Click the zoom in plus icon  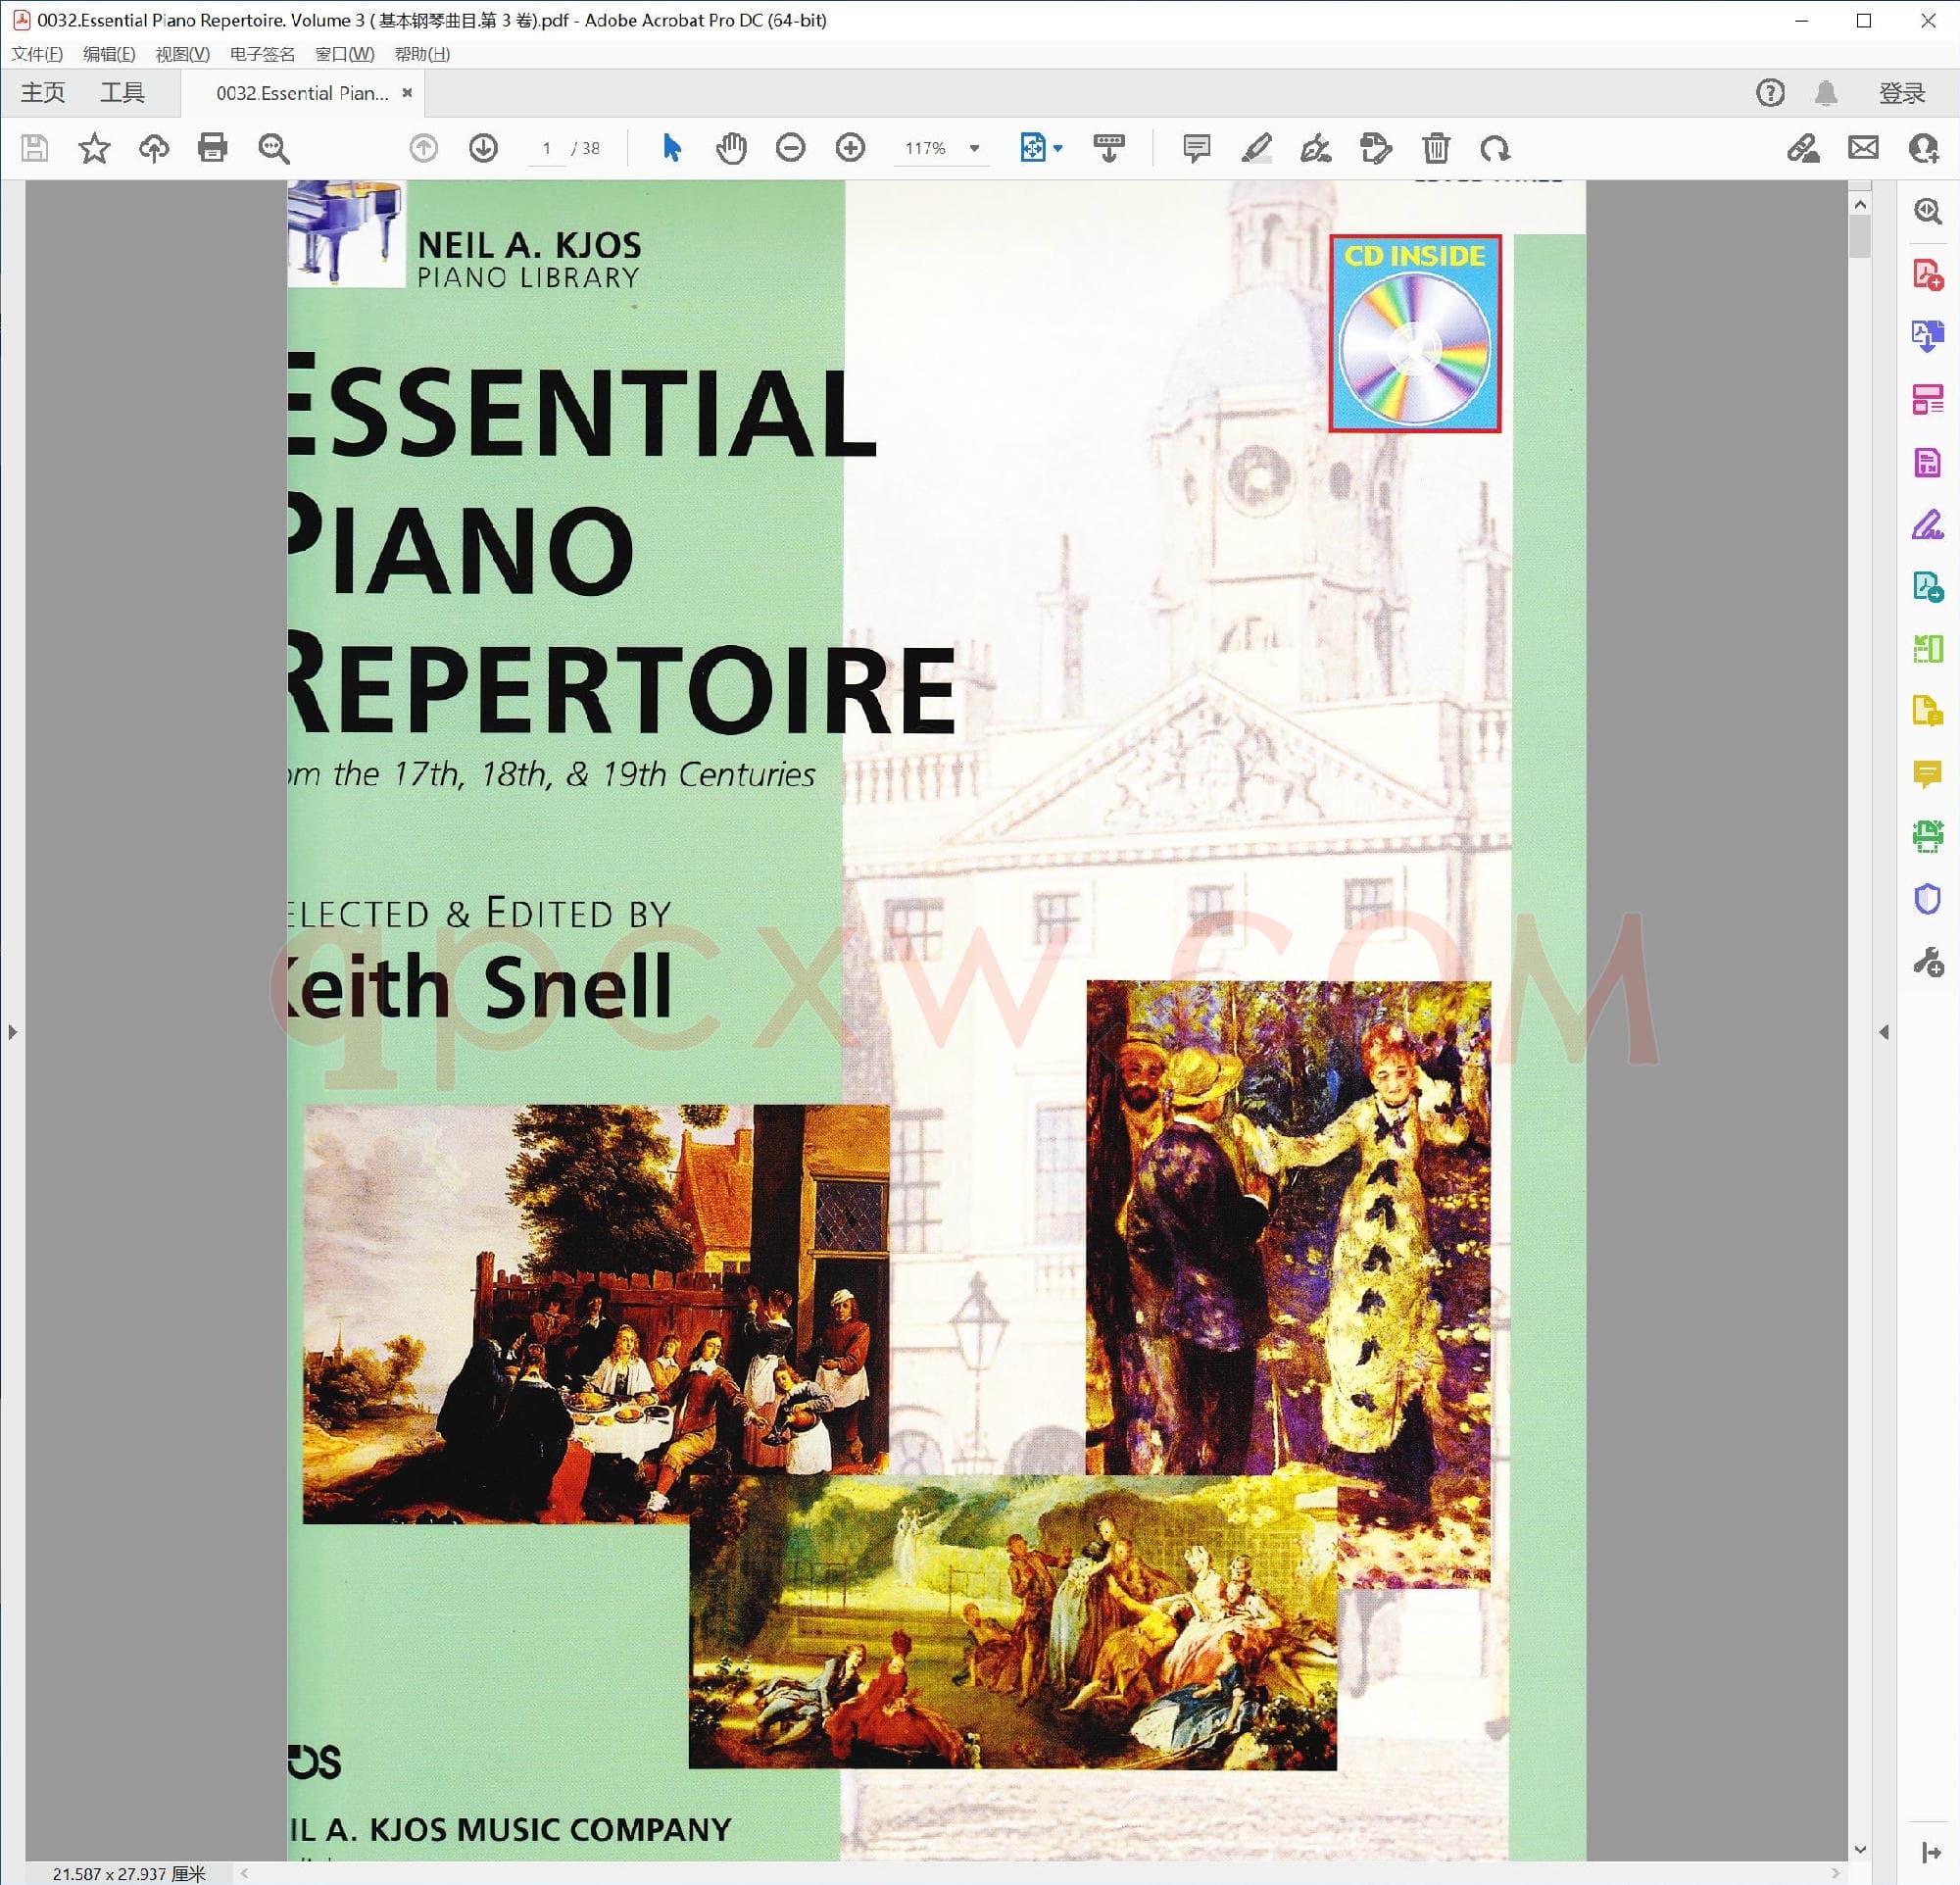point(850,148)
